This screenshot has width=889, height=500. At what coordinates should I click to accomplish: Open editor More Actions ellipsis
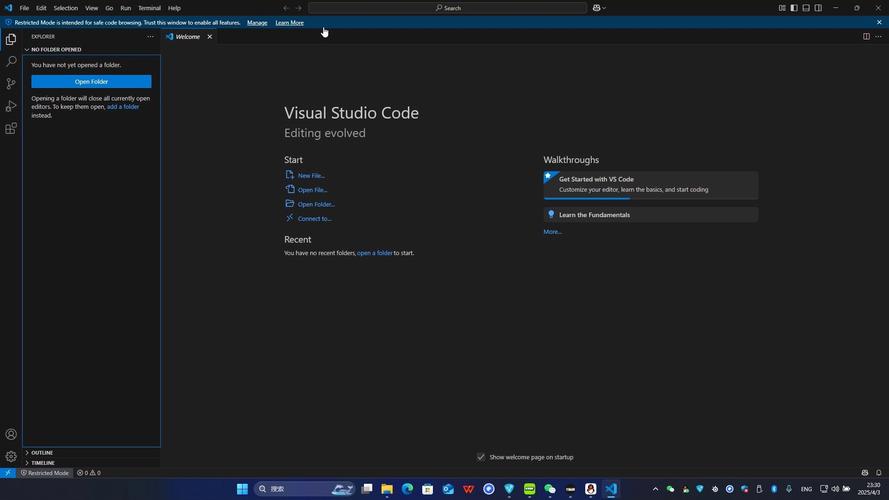click(878, 36)
